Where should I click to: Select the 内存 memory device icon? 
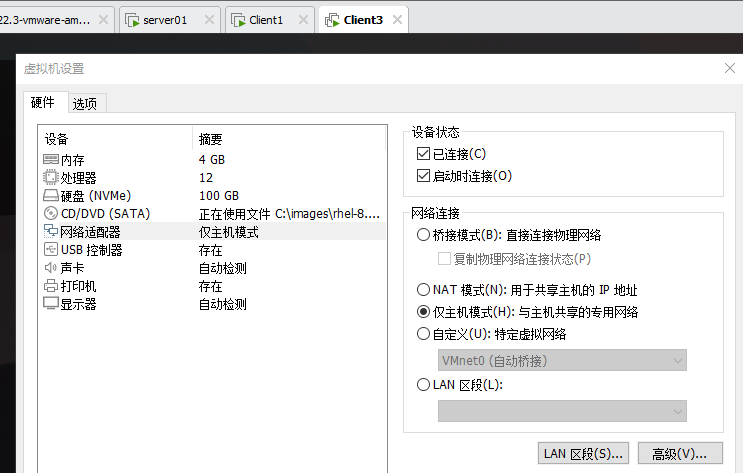click(x=51, y=159)
